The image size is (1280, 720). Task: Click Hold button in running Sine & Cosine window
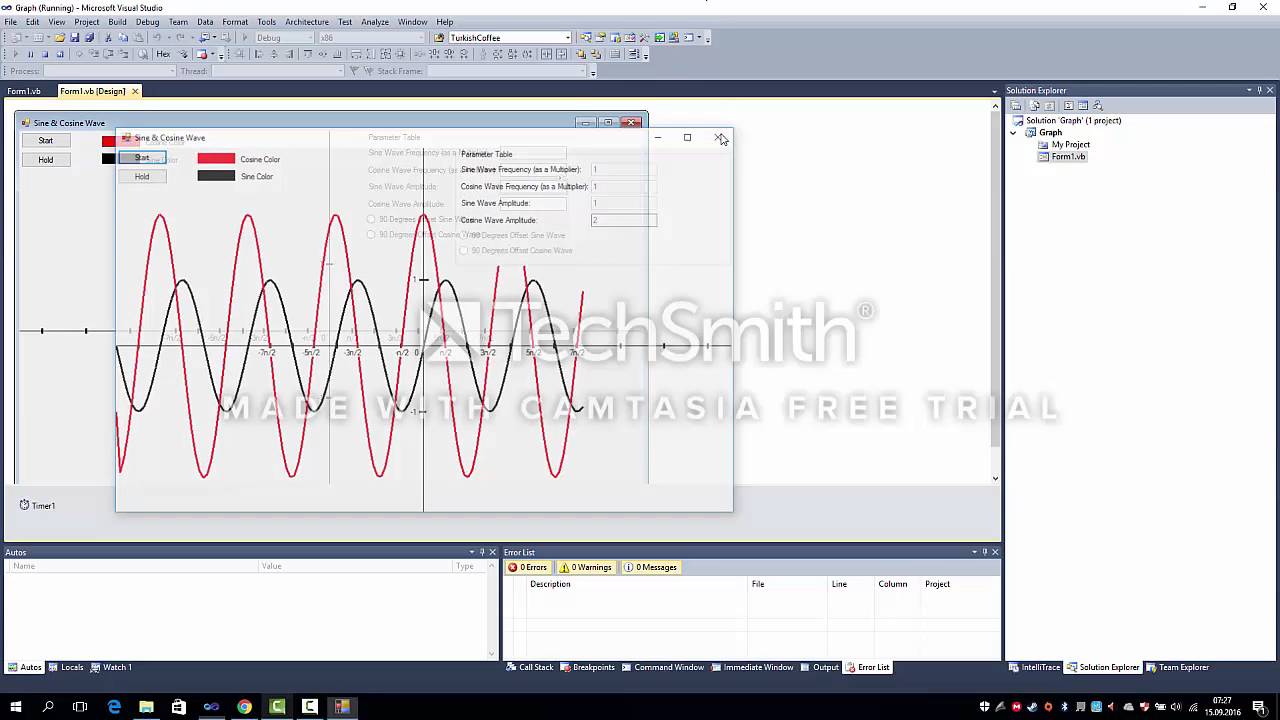(142, 177)
